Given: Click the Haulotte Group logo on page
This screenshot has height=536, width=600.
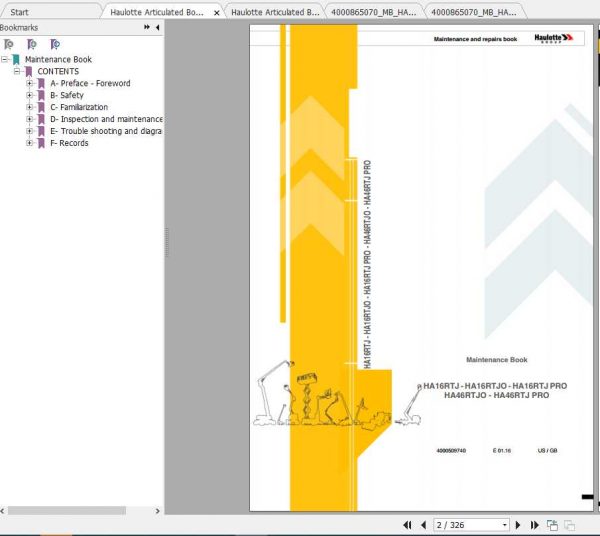Looking at the screenshot, I should click(553, 38).
